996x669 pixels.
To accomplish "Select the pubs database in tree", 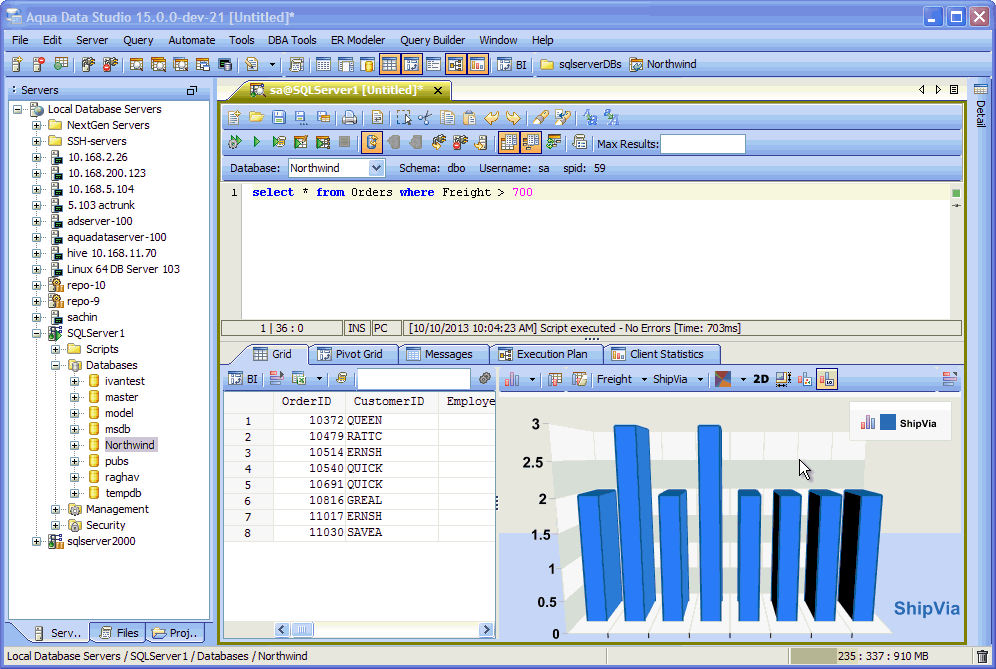I will pyautogui.click(x=117, y=461).
